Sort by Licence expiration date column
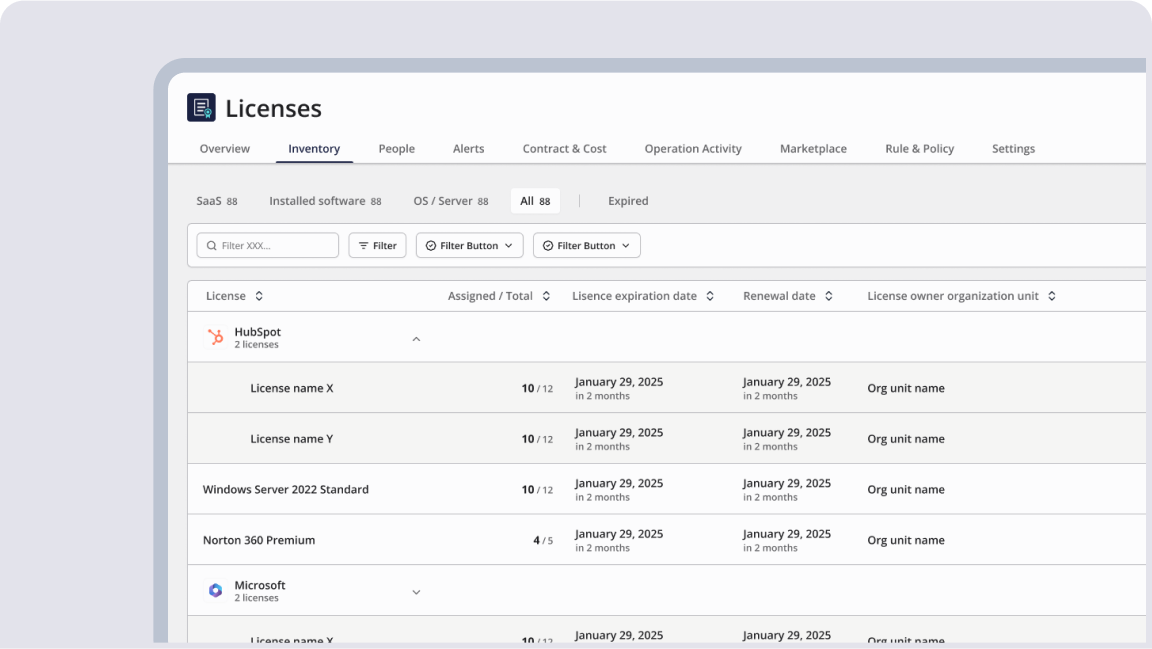 tap(710, 296)
